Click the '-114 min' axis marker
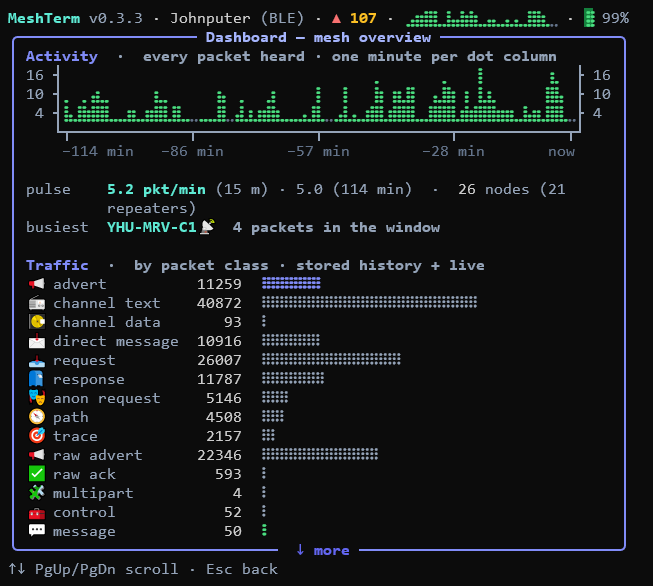This screenshot has width=653, height=586. click(x=98, y=152)
